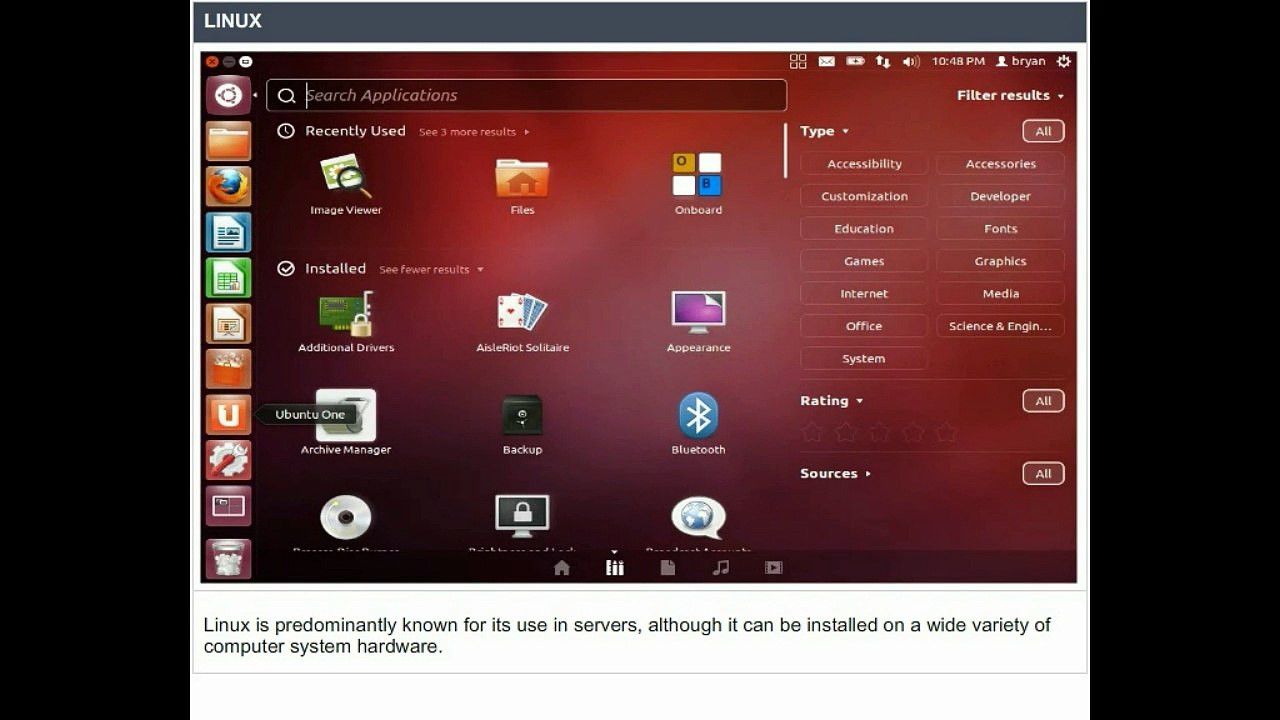
Task: Launch Archive Manager
Action: click(x=346, y=424)
